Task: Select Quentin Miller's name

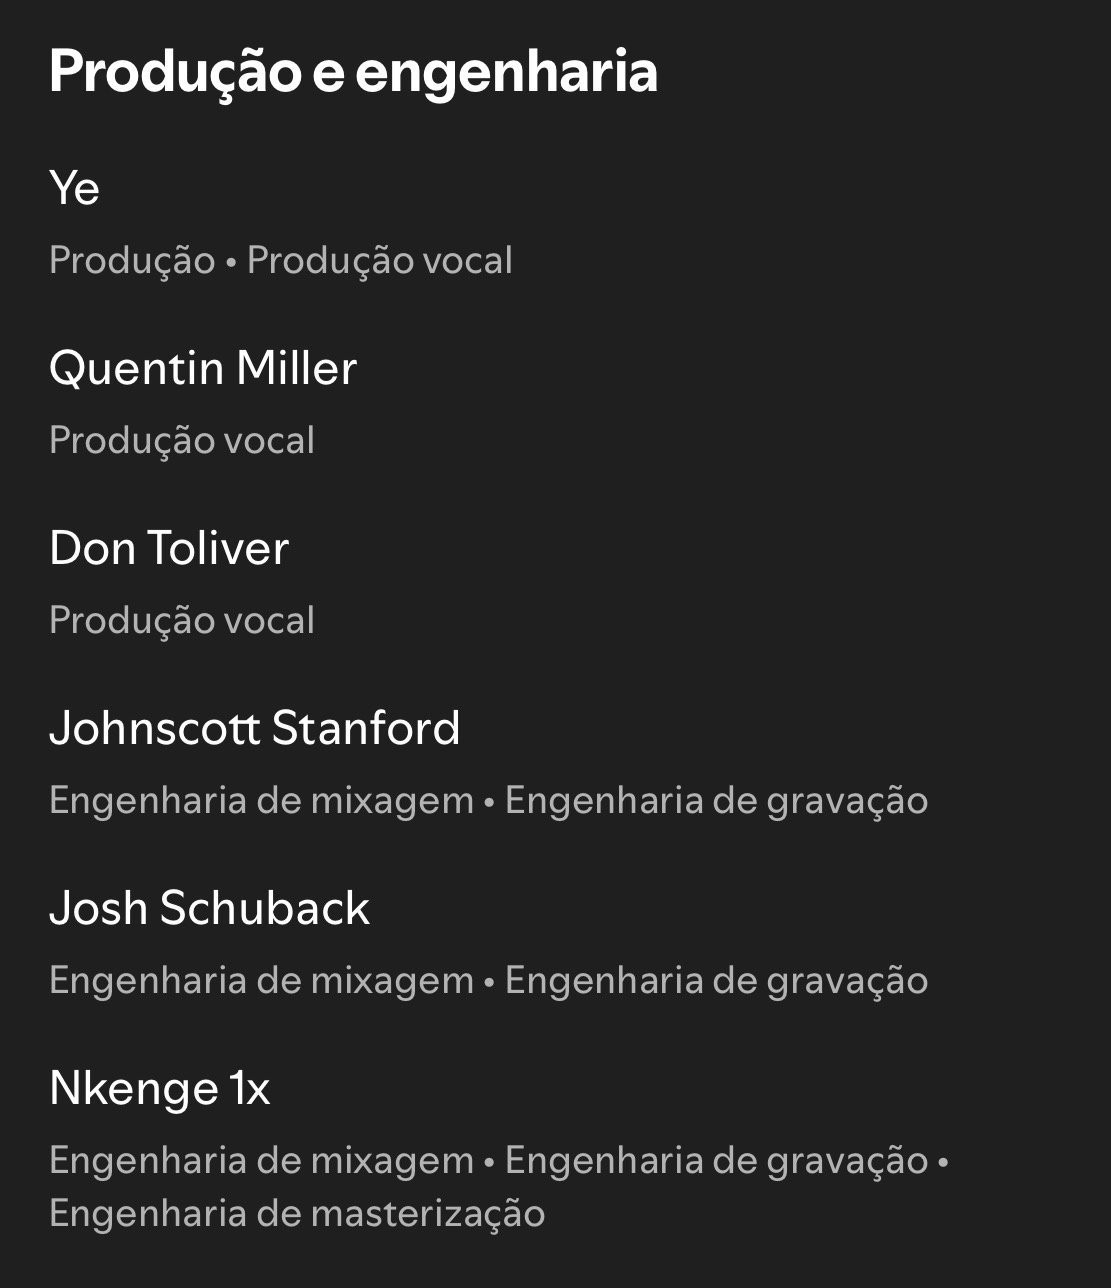Action: pyautogui.click(x=203, y=368)
